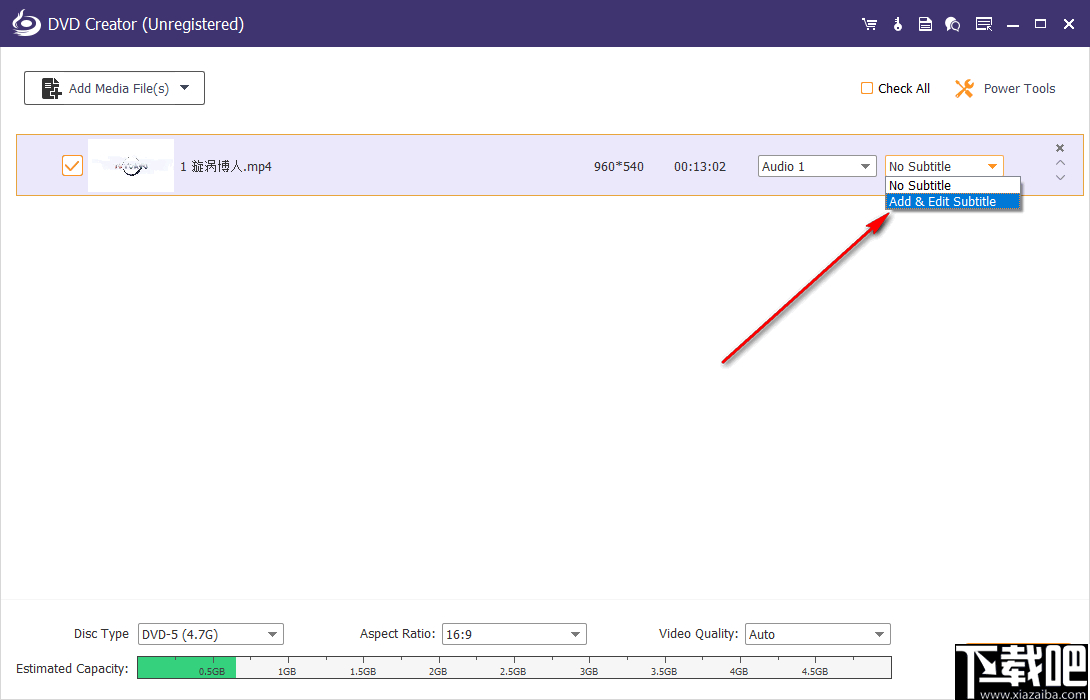Uncheck the 漩涡博人 video checkbox

72,165
